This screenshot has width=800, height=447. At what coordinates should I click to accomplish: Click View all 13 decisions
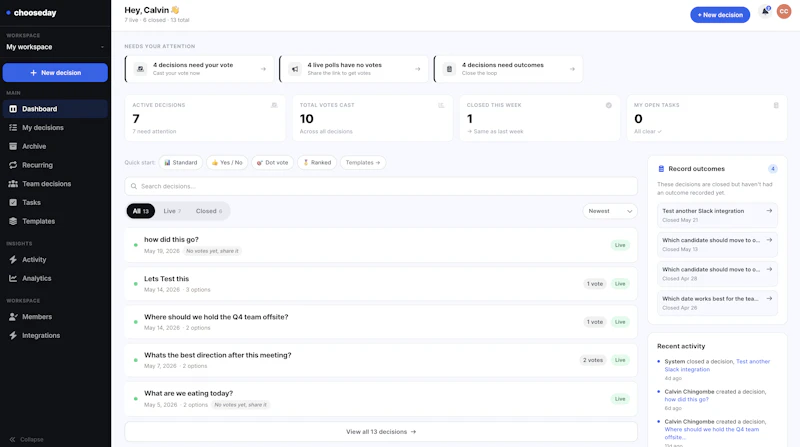381,432
